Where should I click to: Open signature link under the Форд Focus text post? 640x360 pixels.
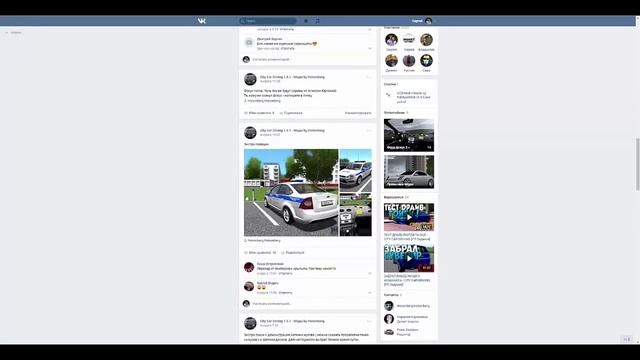262,100
